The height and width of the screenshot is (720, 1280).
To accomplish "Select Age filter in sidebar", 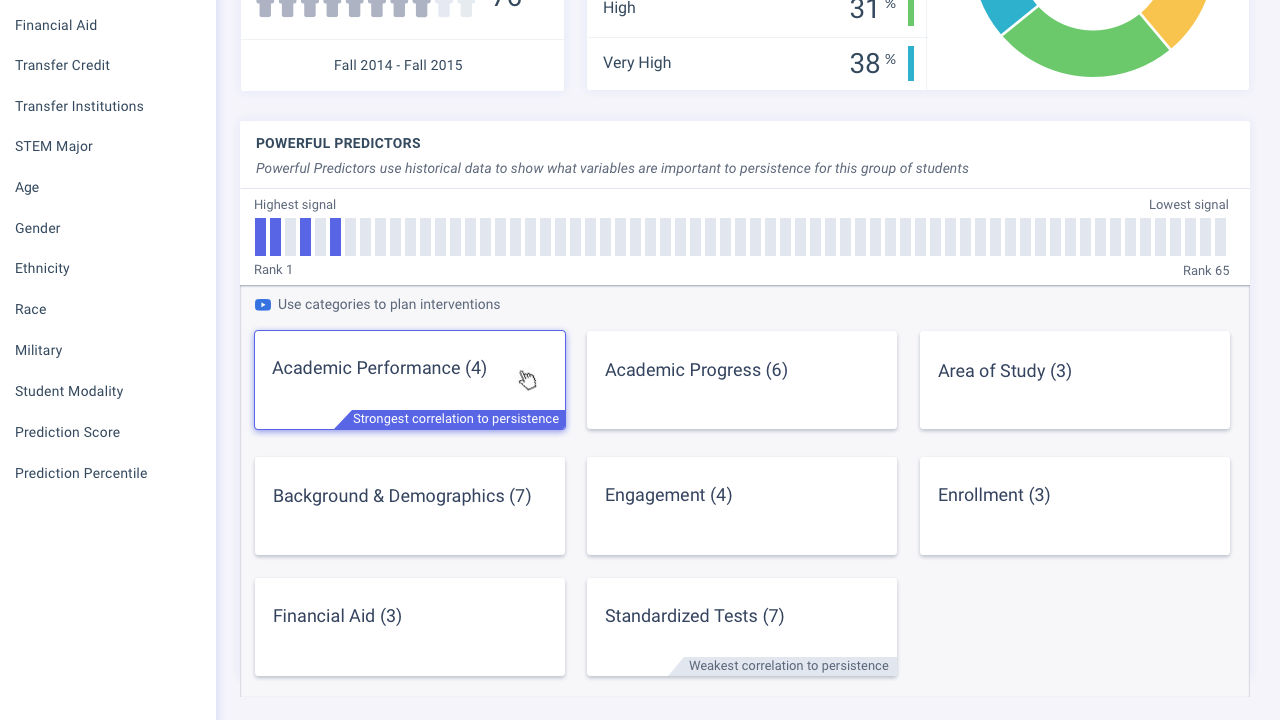I will click(x=27, y=187).
